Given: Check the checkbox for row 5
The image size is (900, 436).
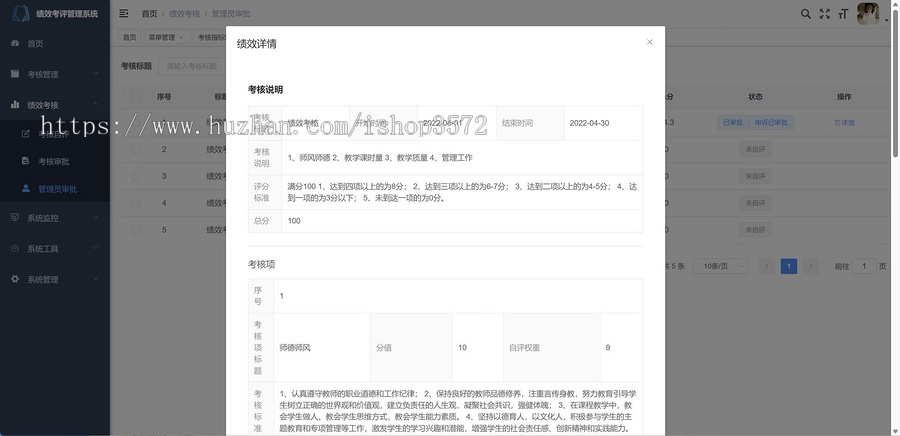Looking at the screenshot, I should click(x=136, y=230).
